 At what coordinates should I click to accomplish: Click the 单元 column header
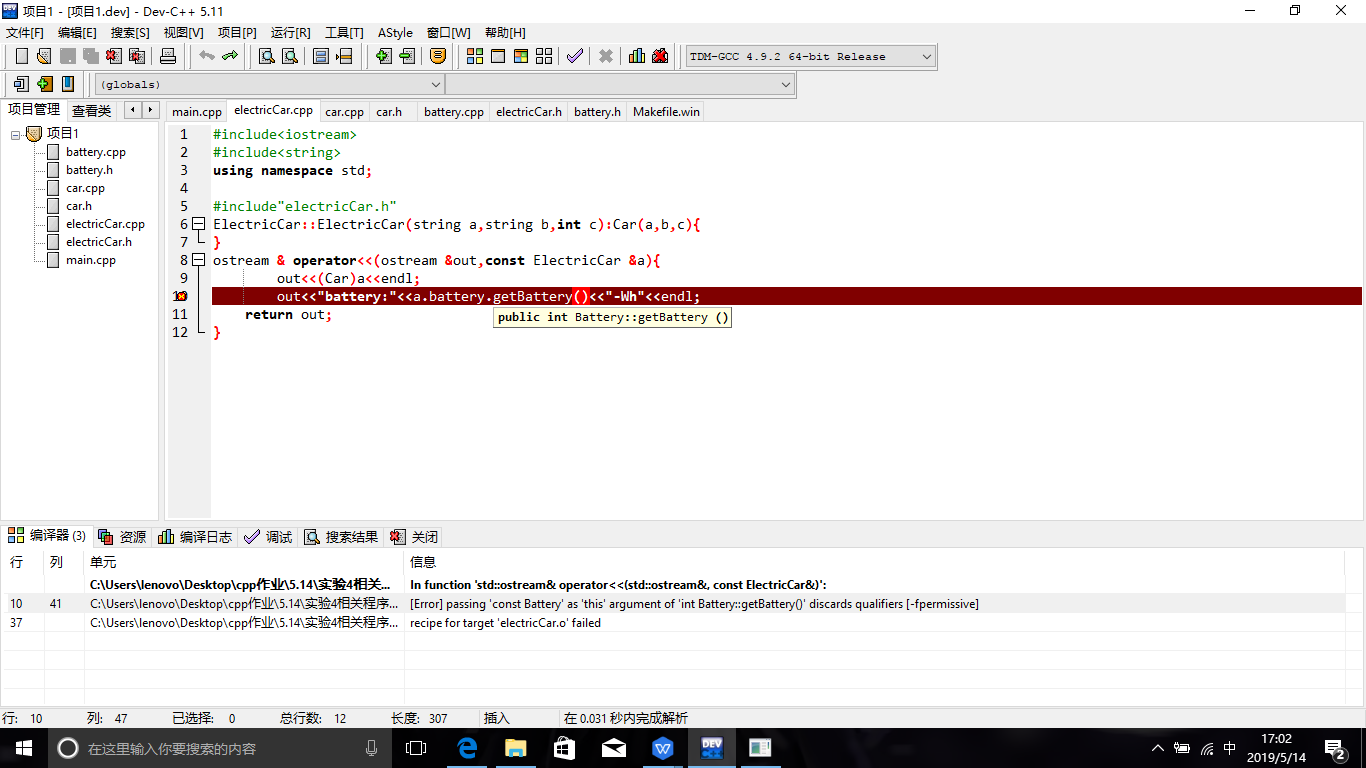(244, 563)
